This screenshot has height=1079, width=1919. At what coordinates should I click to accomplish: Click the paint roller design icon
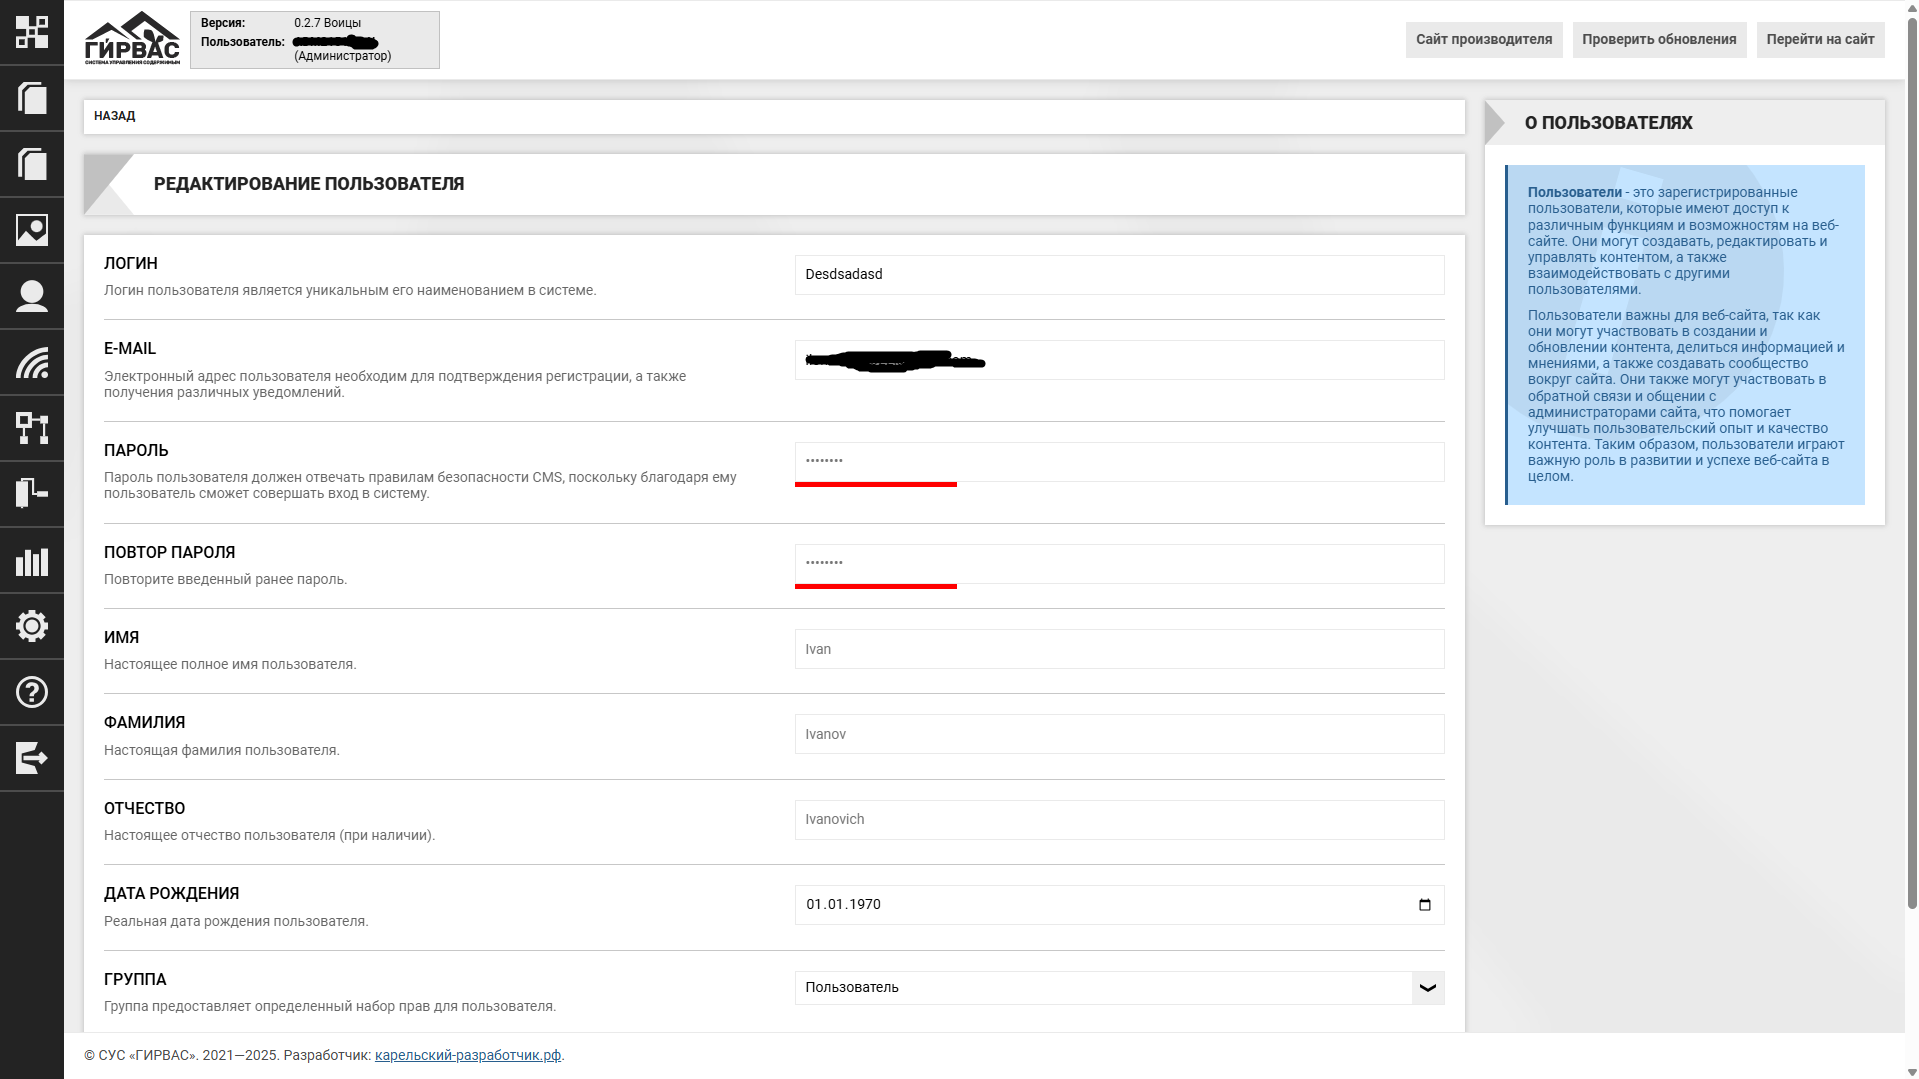pyautogui.click(x=32, y=493)
